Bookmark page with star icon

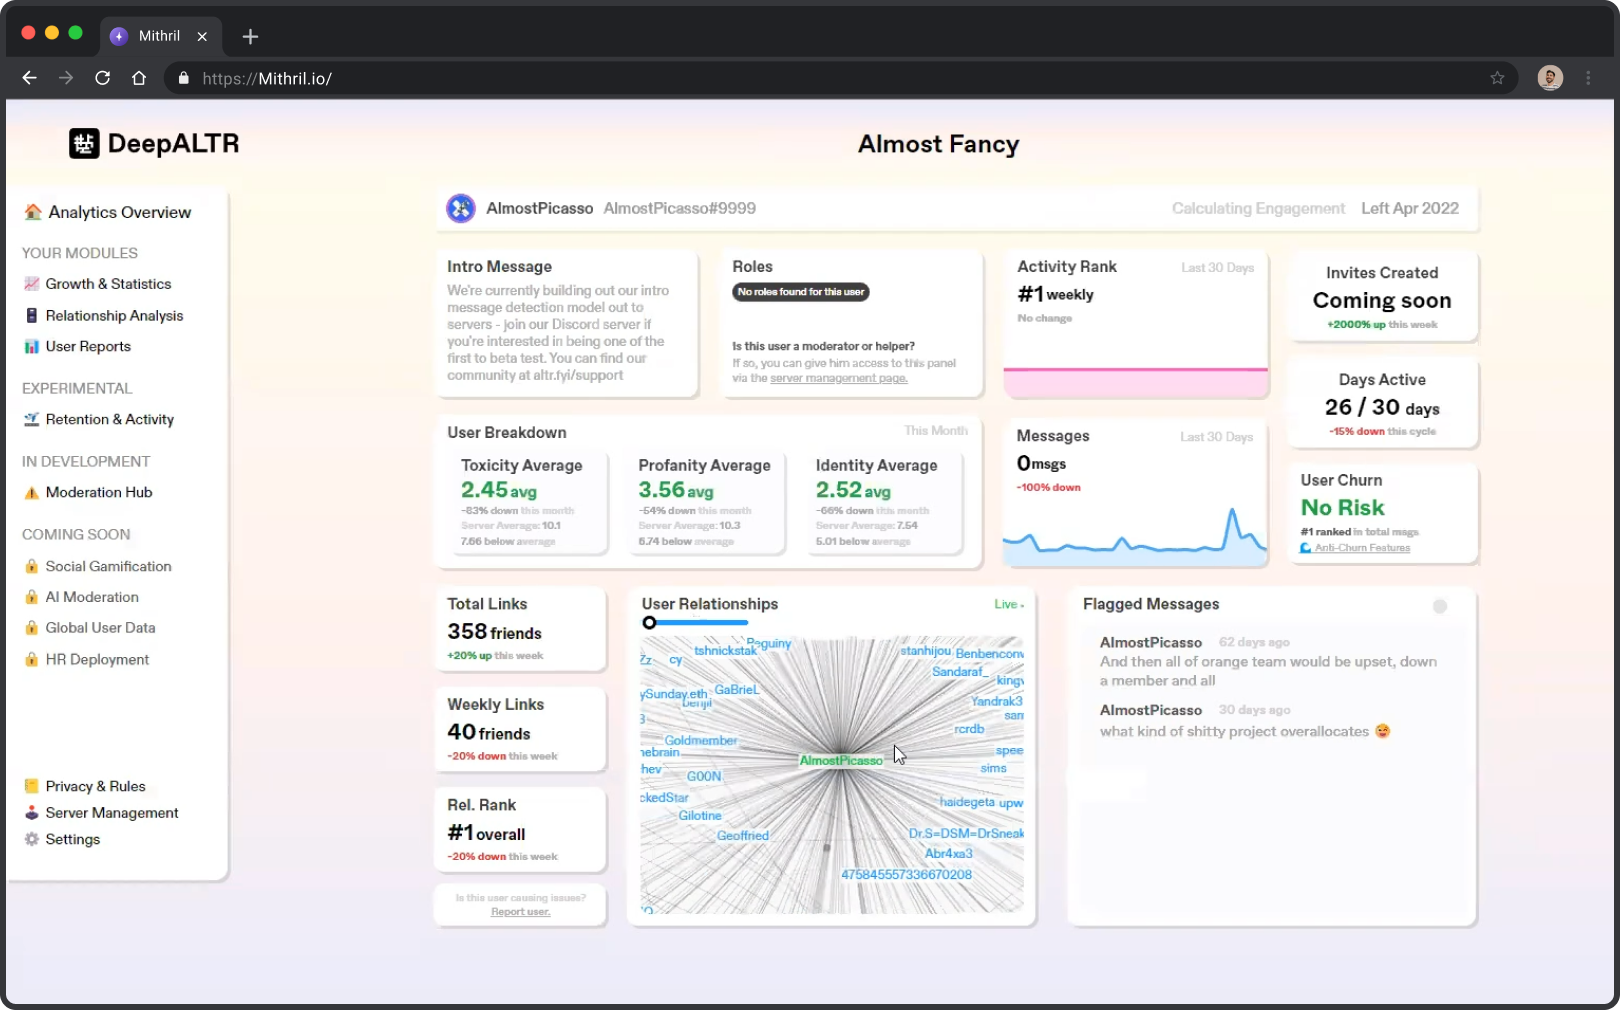coord(1497,78)
